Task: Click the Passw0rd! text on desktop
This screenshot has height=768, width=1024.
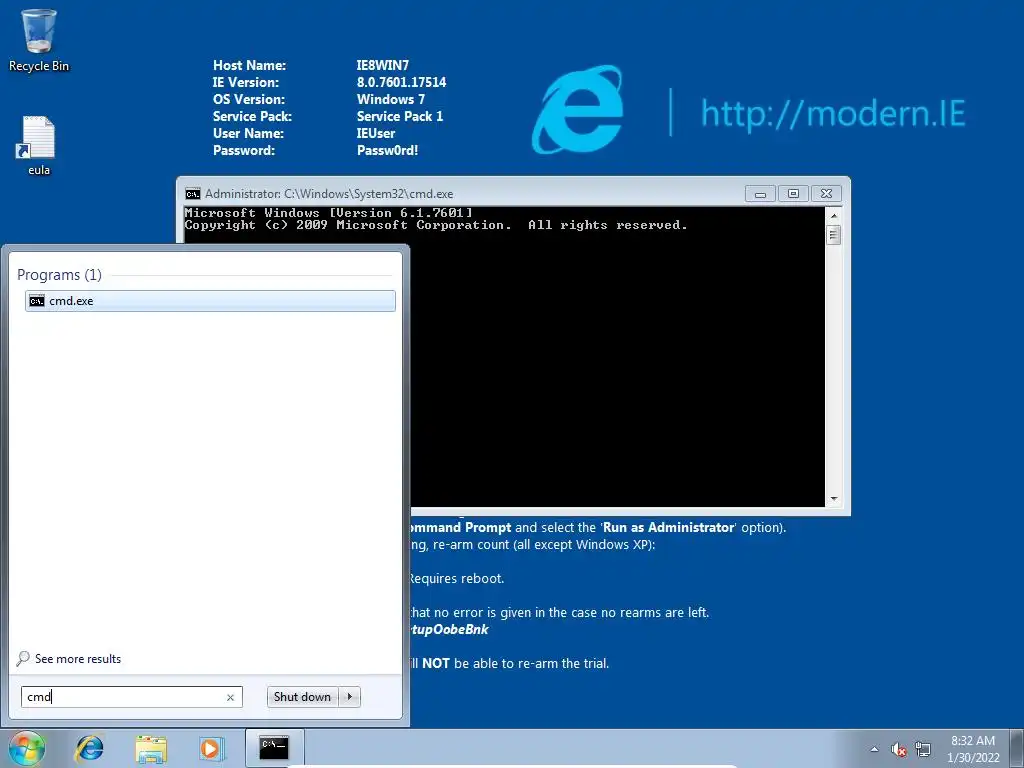Action: coord(387,150)
